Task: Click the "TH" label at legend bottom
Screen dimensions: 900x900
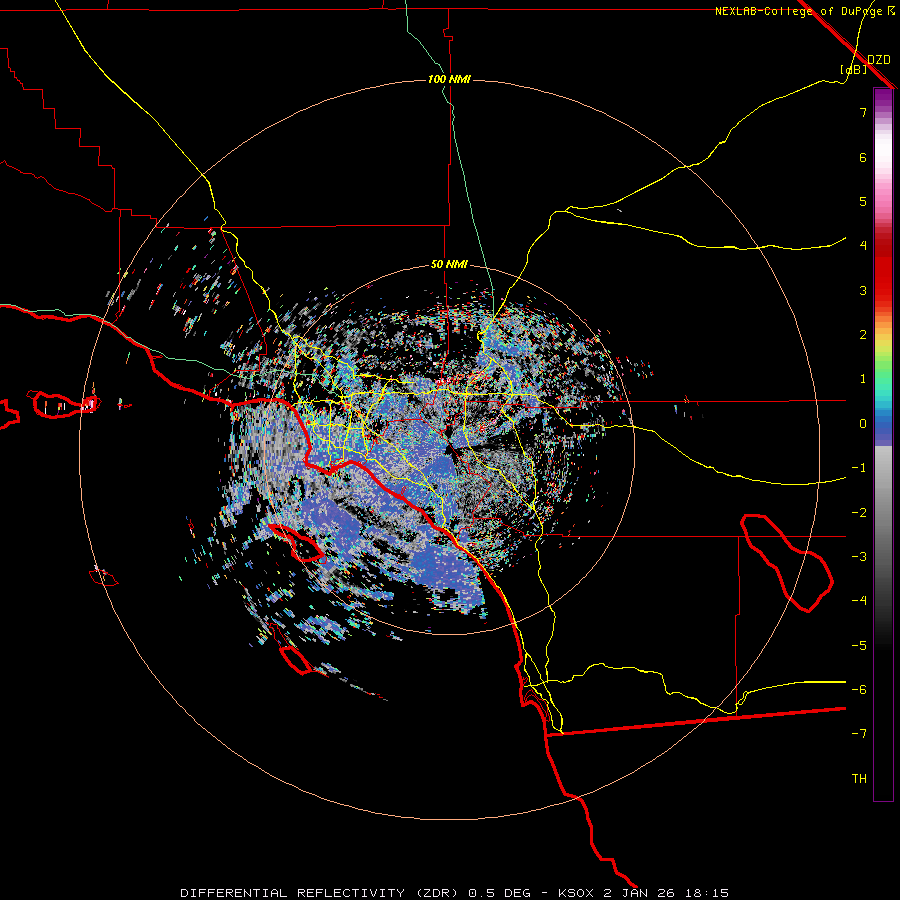Action: (859, 778)
